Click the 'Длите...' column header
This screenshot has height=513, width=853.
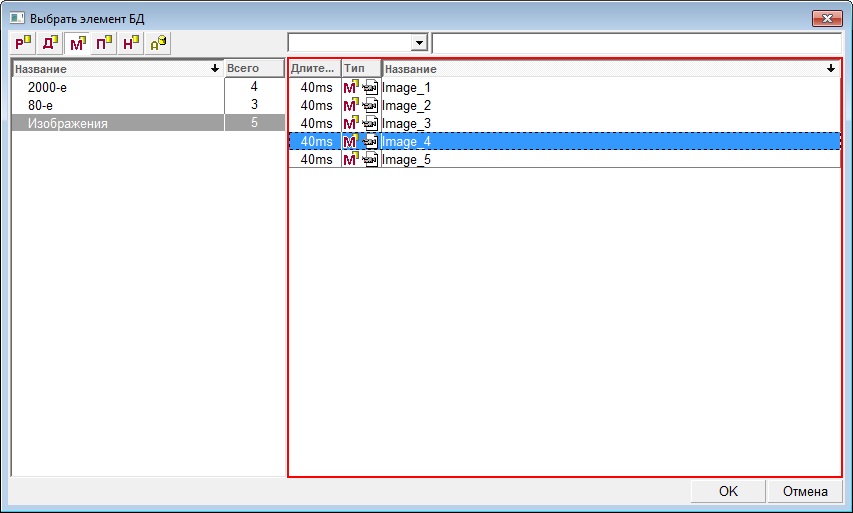tap(314, 69)
